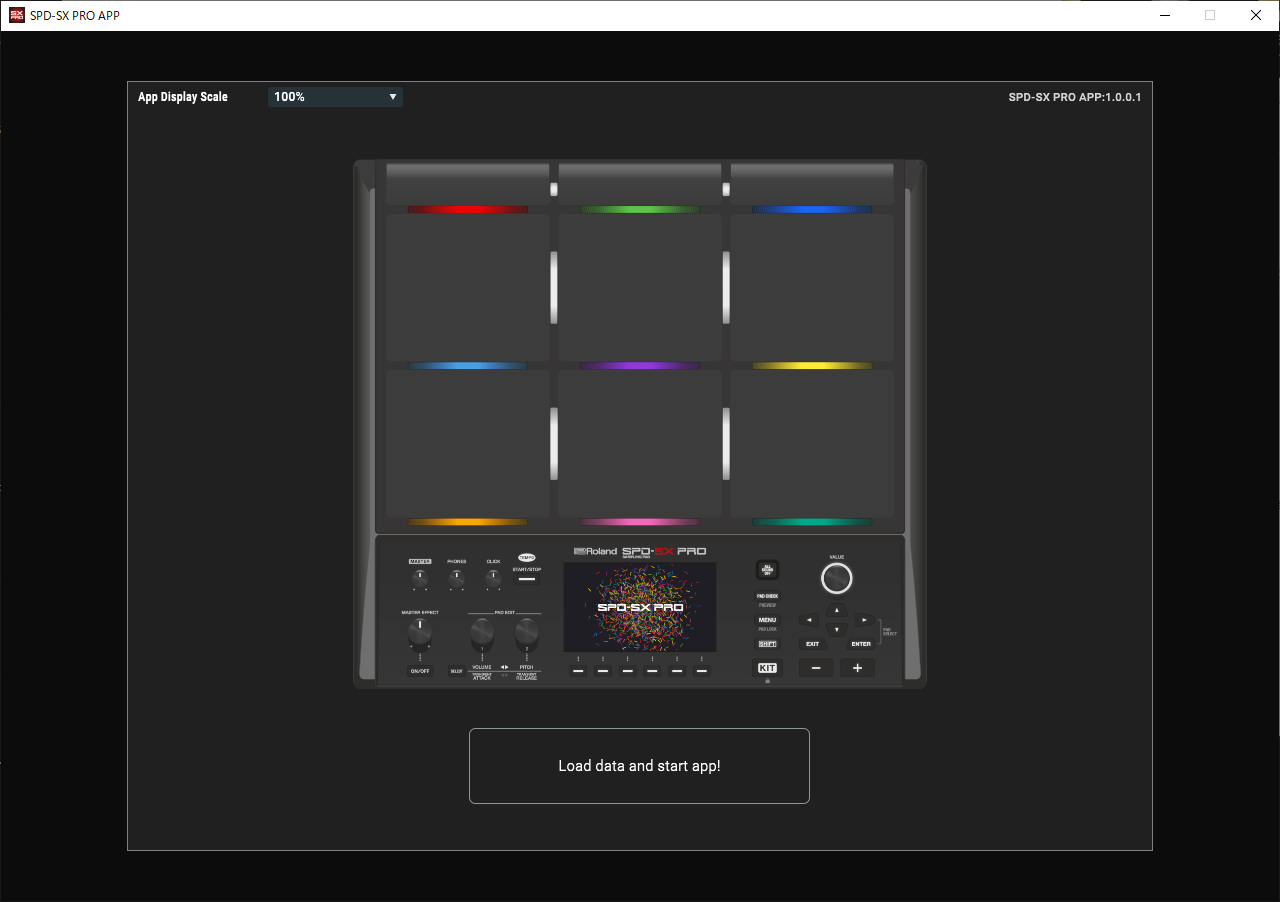Viewport: 1280px width, 902px height.
Task: Click the minus decrement button
Action: 816,668
